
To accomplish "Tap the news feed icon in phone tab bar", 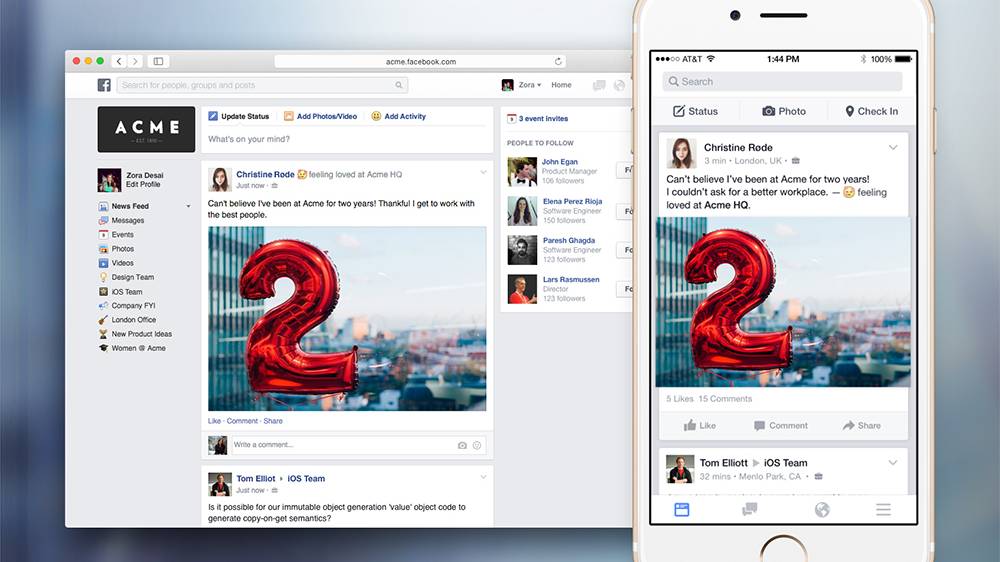I will [682, 510].
